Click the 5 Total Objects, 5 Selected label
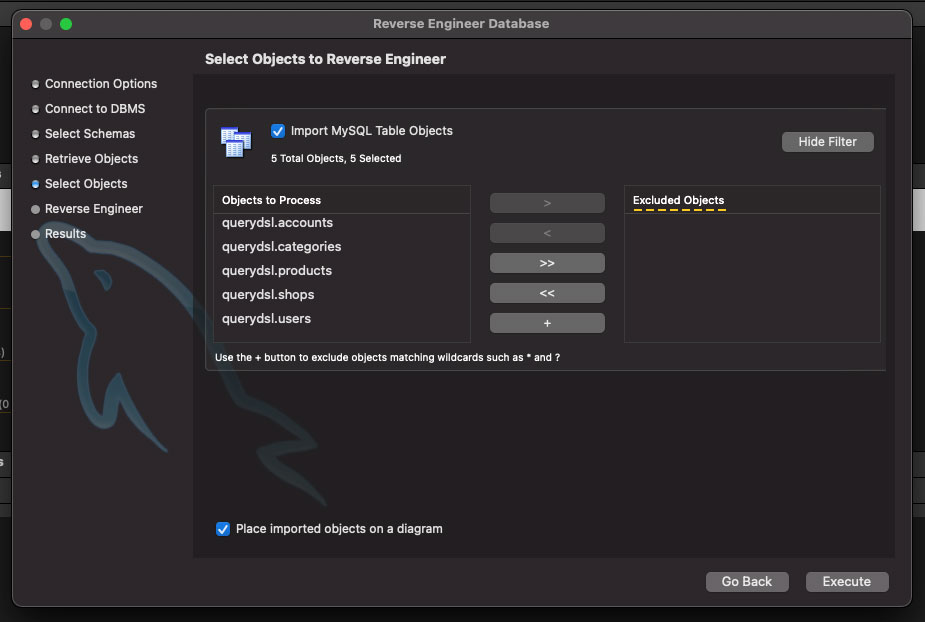Screen dimensions: 925x622 point(336,158)
